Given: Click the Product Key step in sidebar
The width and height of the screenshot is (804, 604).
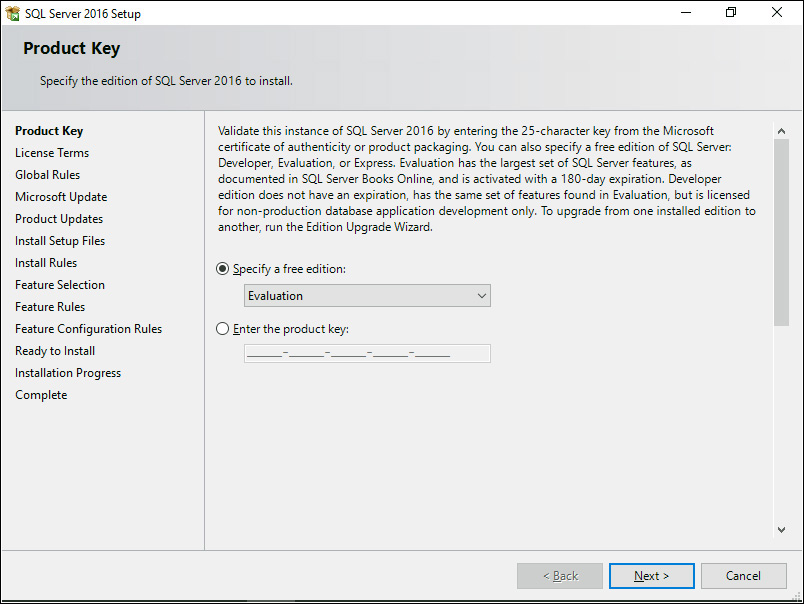Looking at the screenshot, I should click(49, 131).
